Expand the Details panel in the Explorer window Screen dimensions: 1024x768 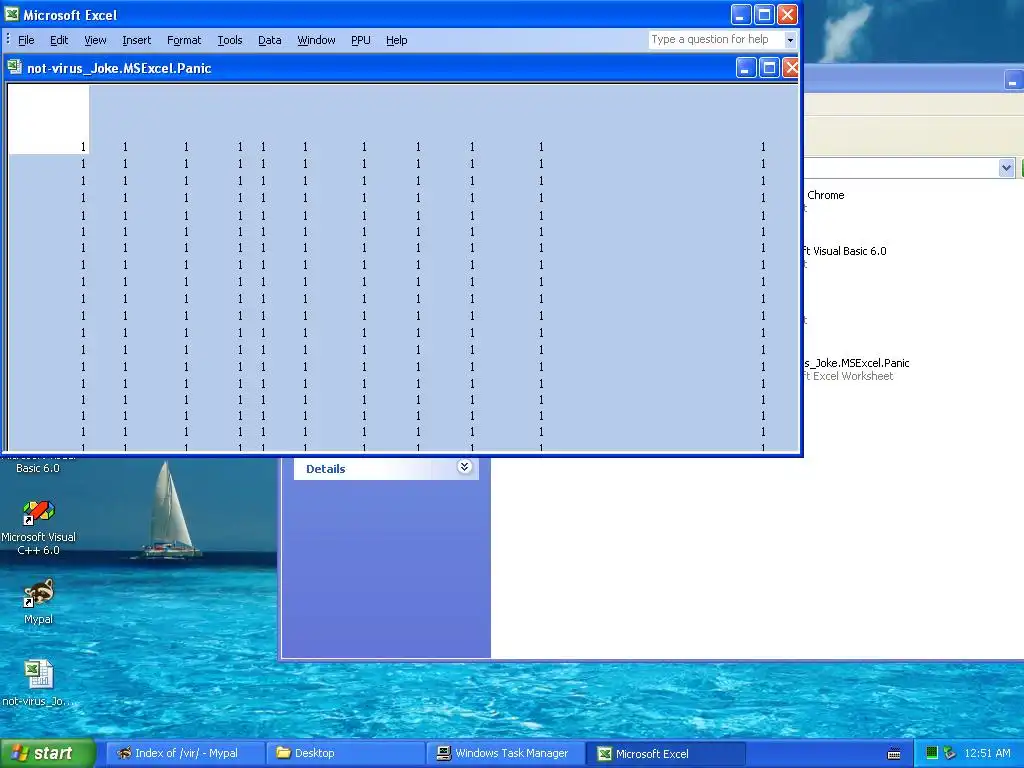coord(464,466)
